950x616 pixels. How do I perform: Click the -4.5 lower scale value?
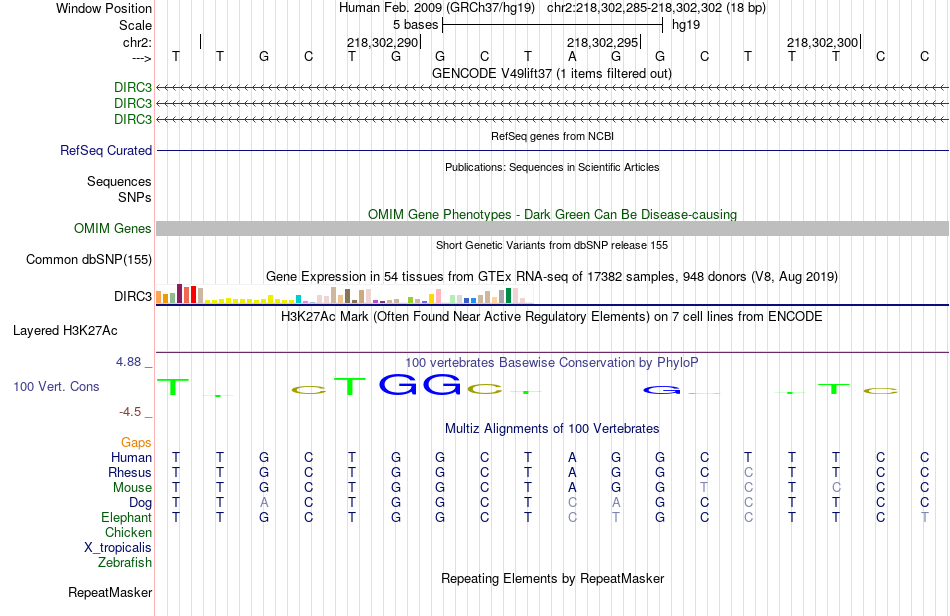130,412
